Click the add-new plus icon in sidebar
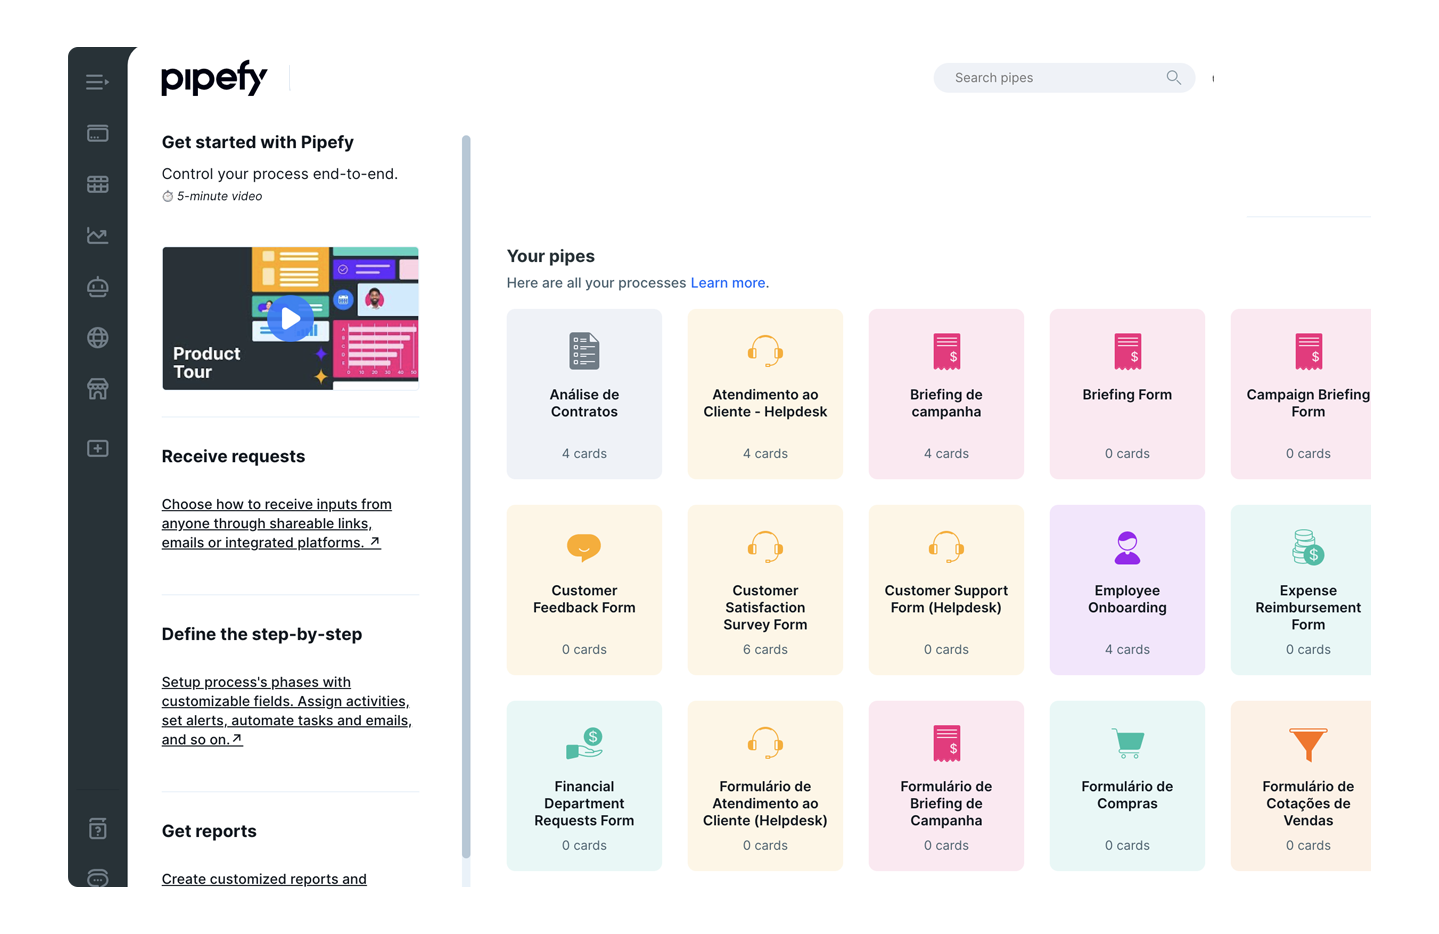This screenshot has height=934, width=1439. coord(97,448)
